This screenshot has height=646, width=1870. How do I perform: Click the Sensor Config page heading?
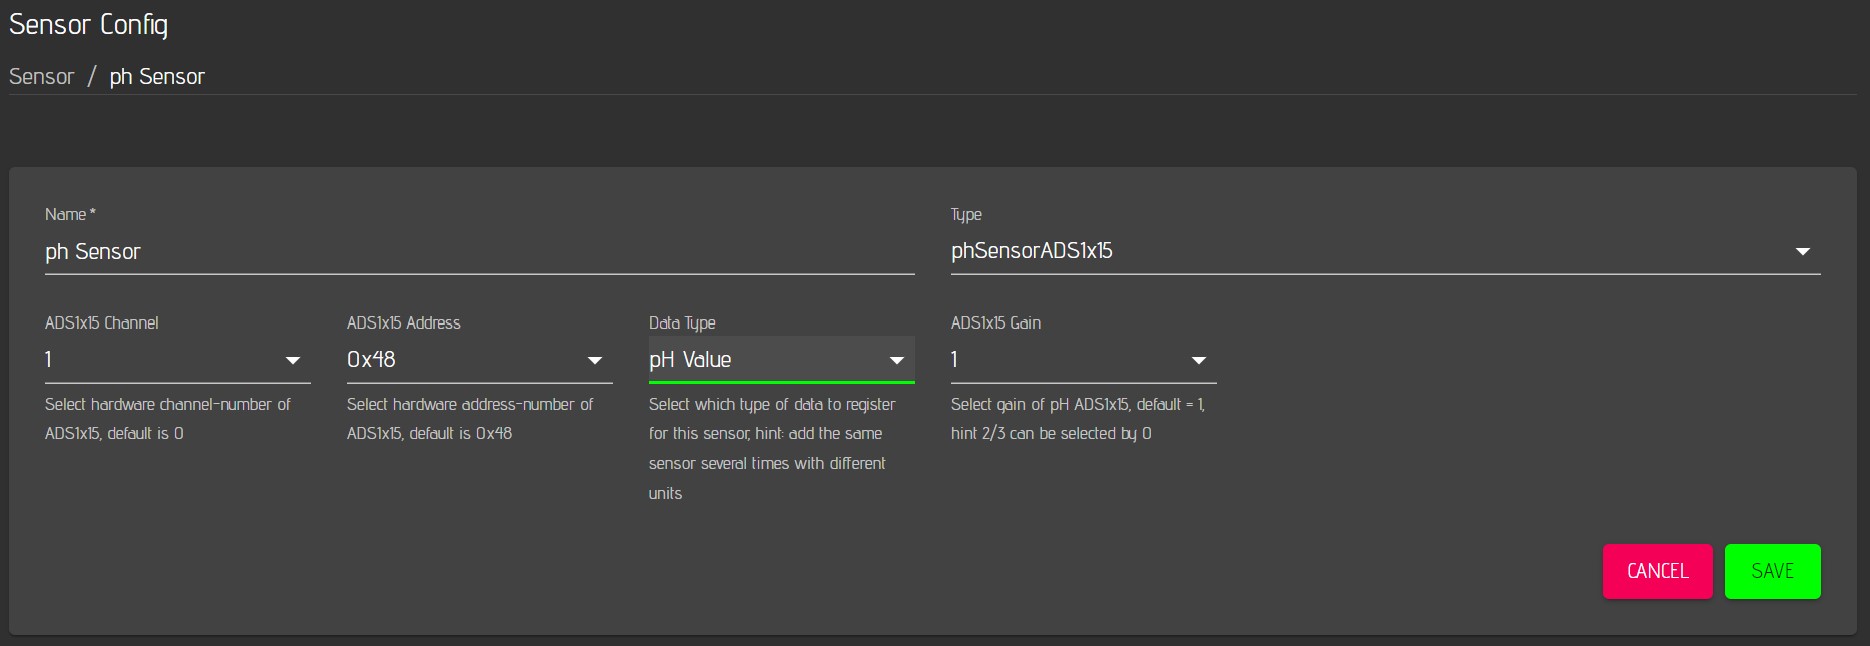(88, 25)
